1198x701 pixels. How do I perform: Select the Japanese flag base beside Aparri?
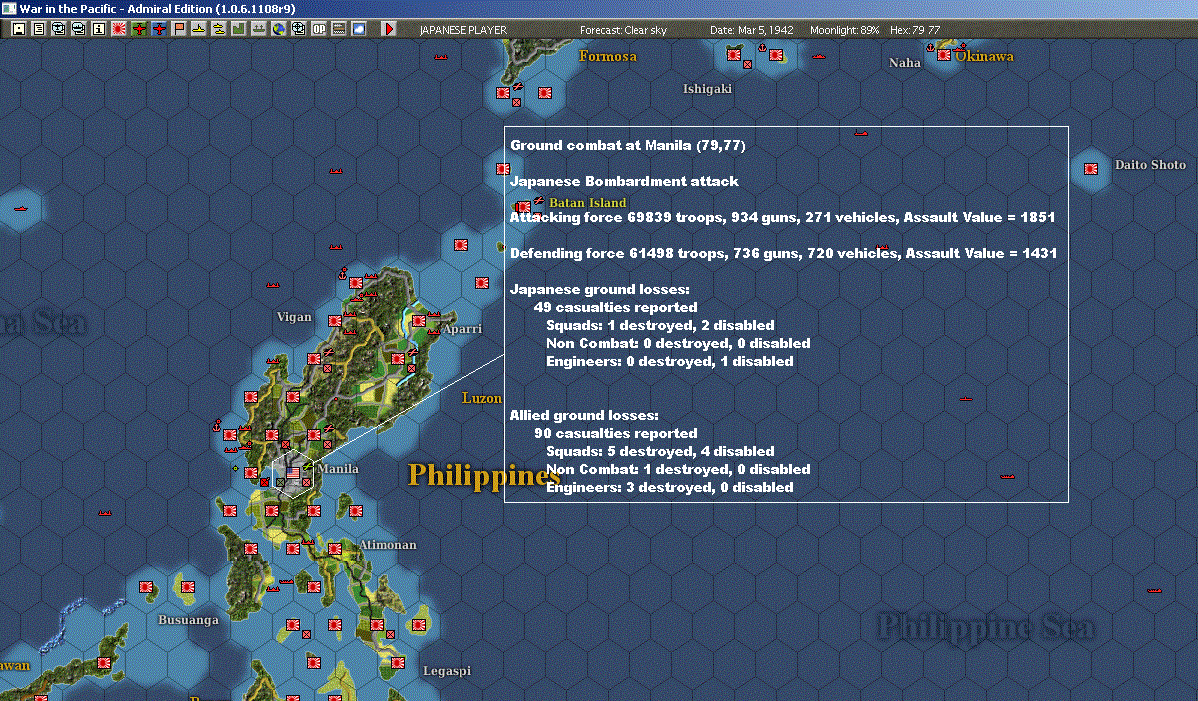coord(419,321)
